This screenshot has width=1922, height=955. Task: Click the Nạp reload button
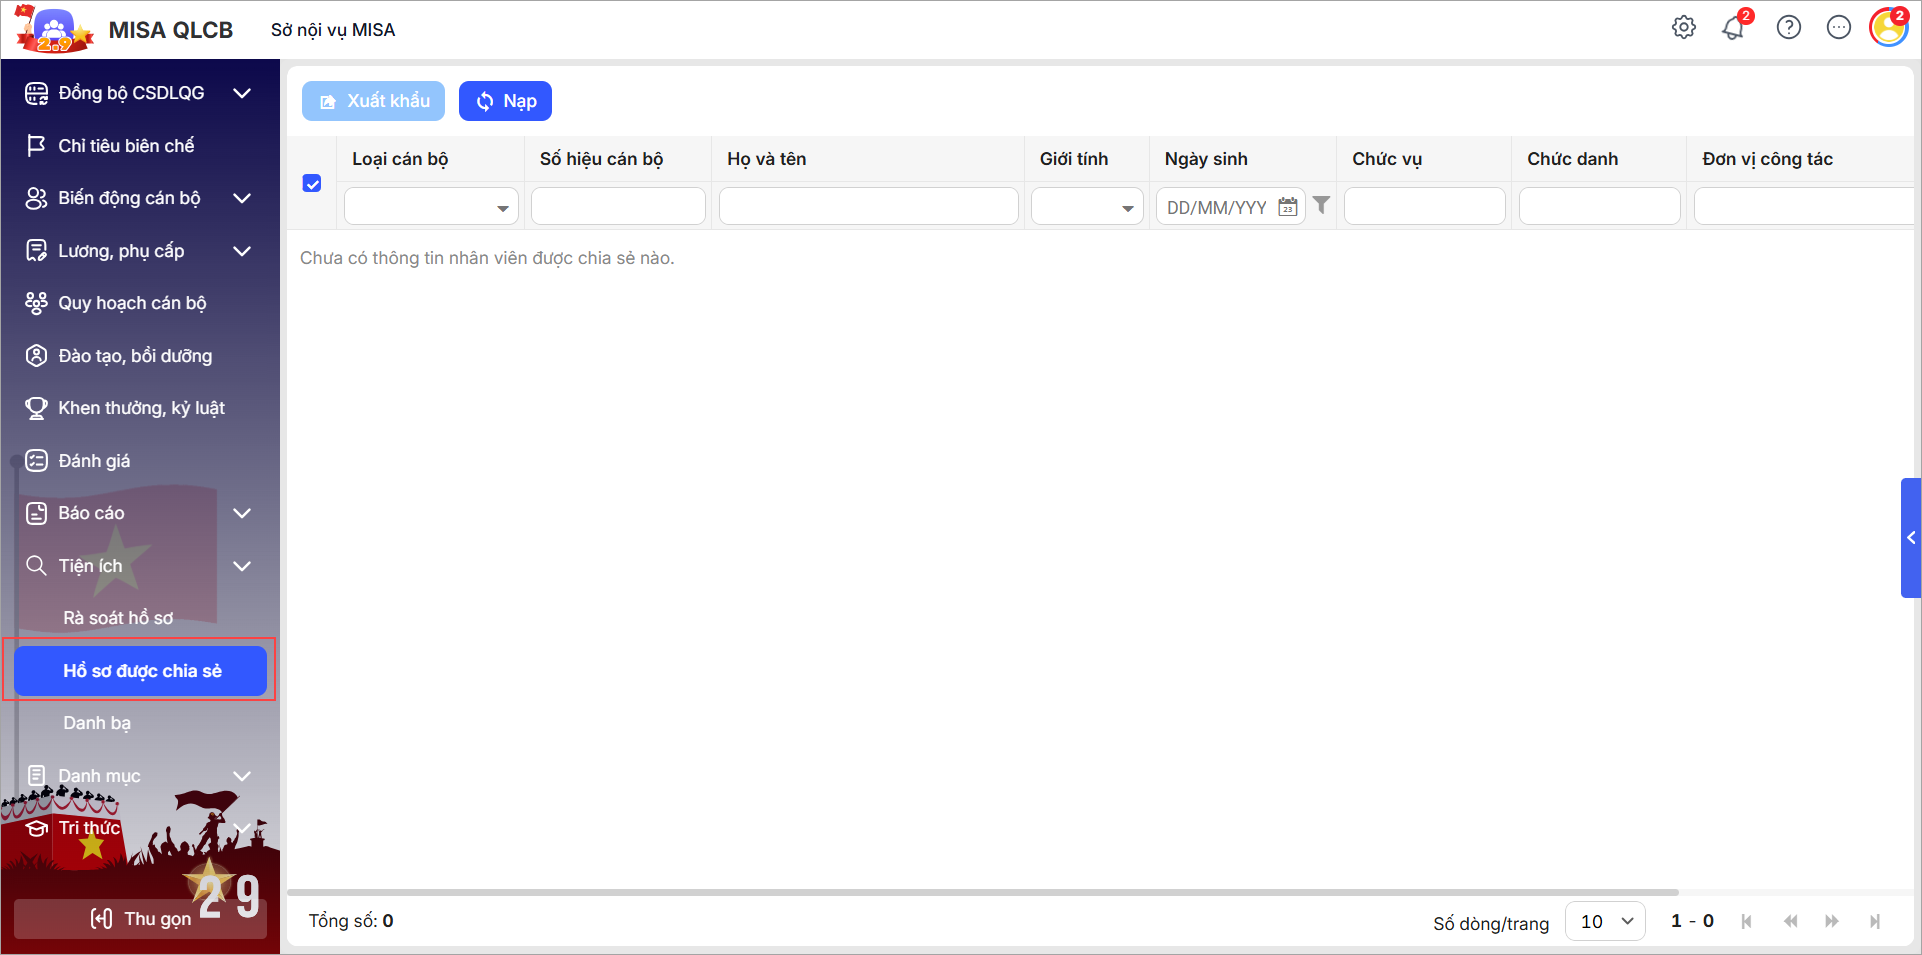tap(505, 101)
